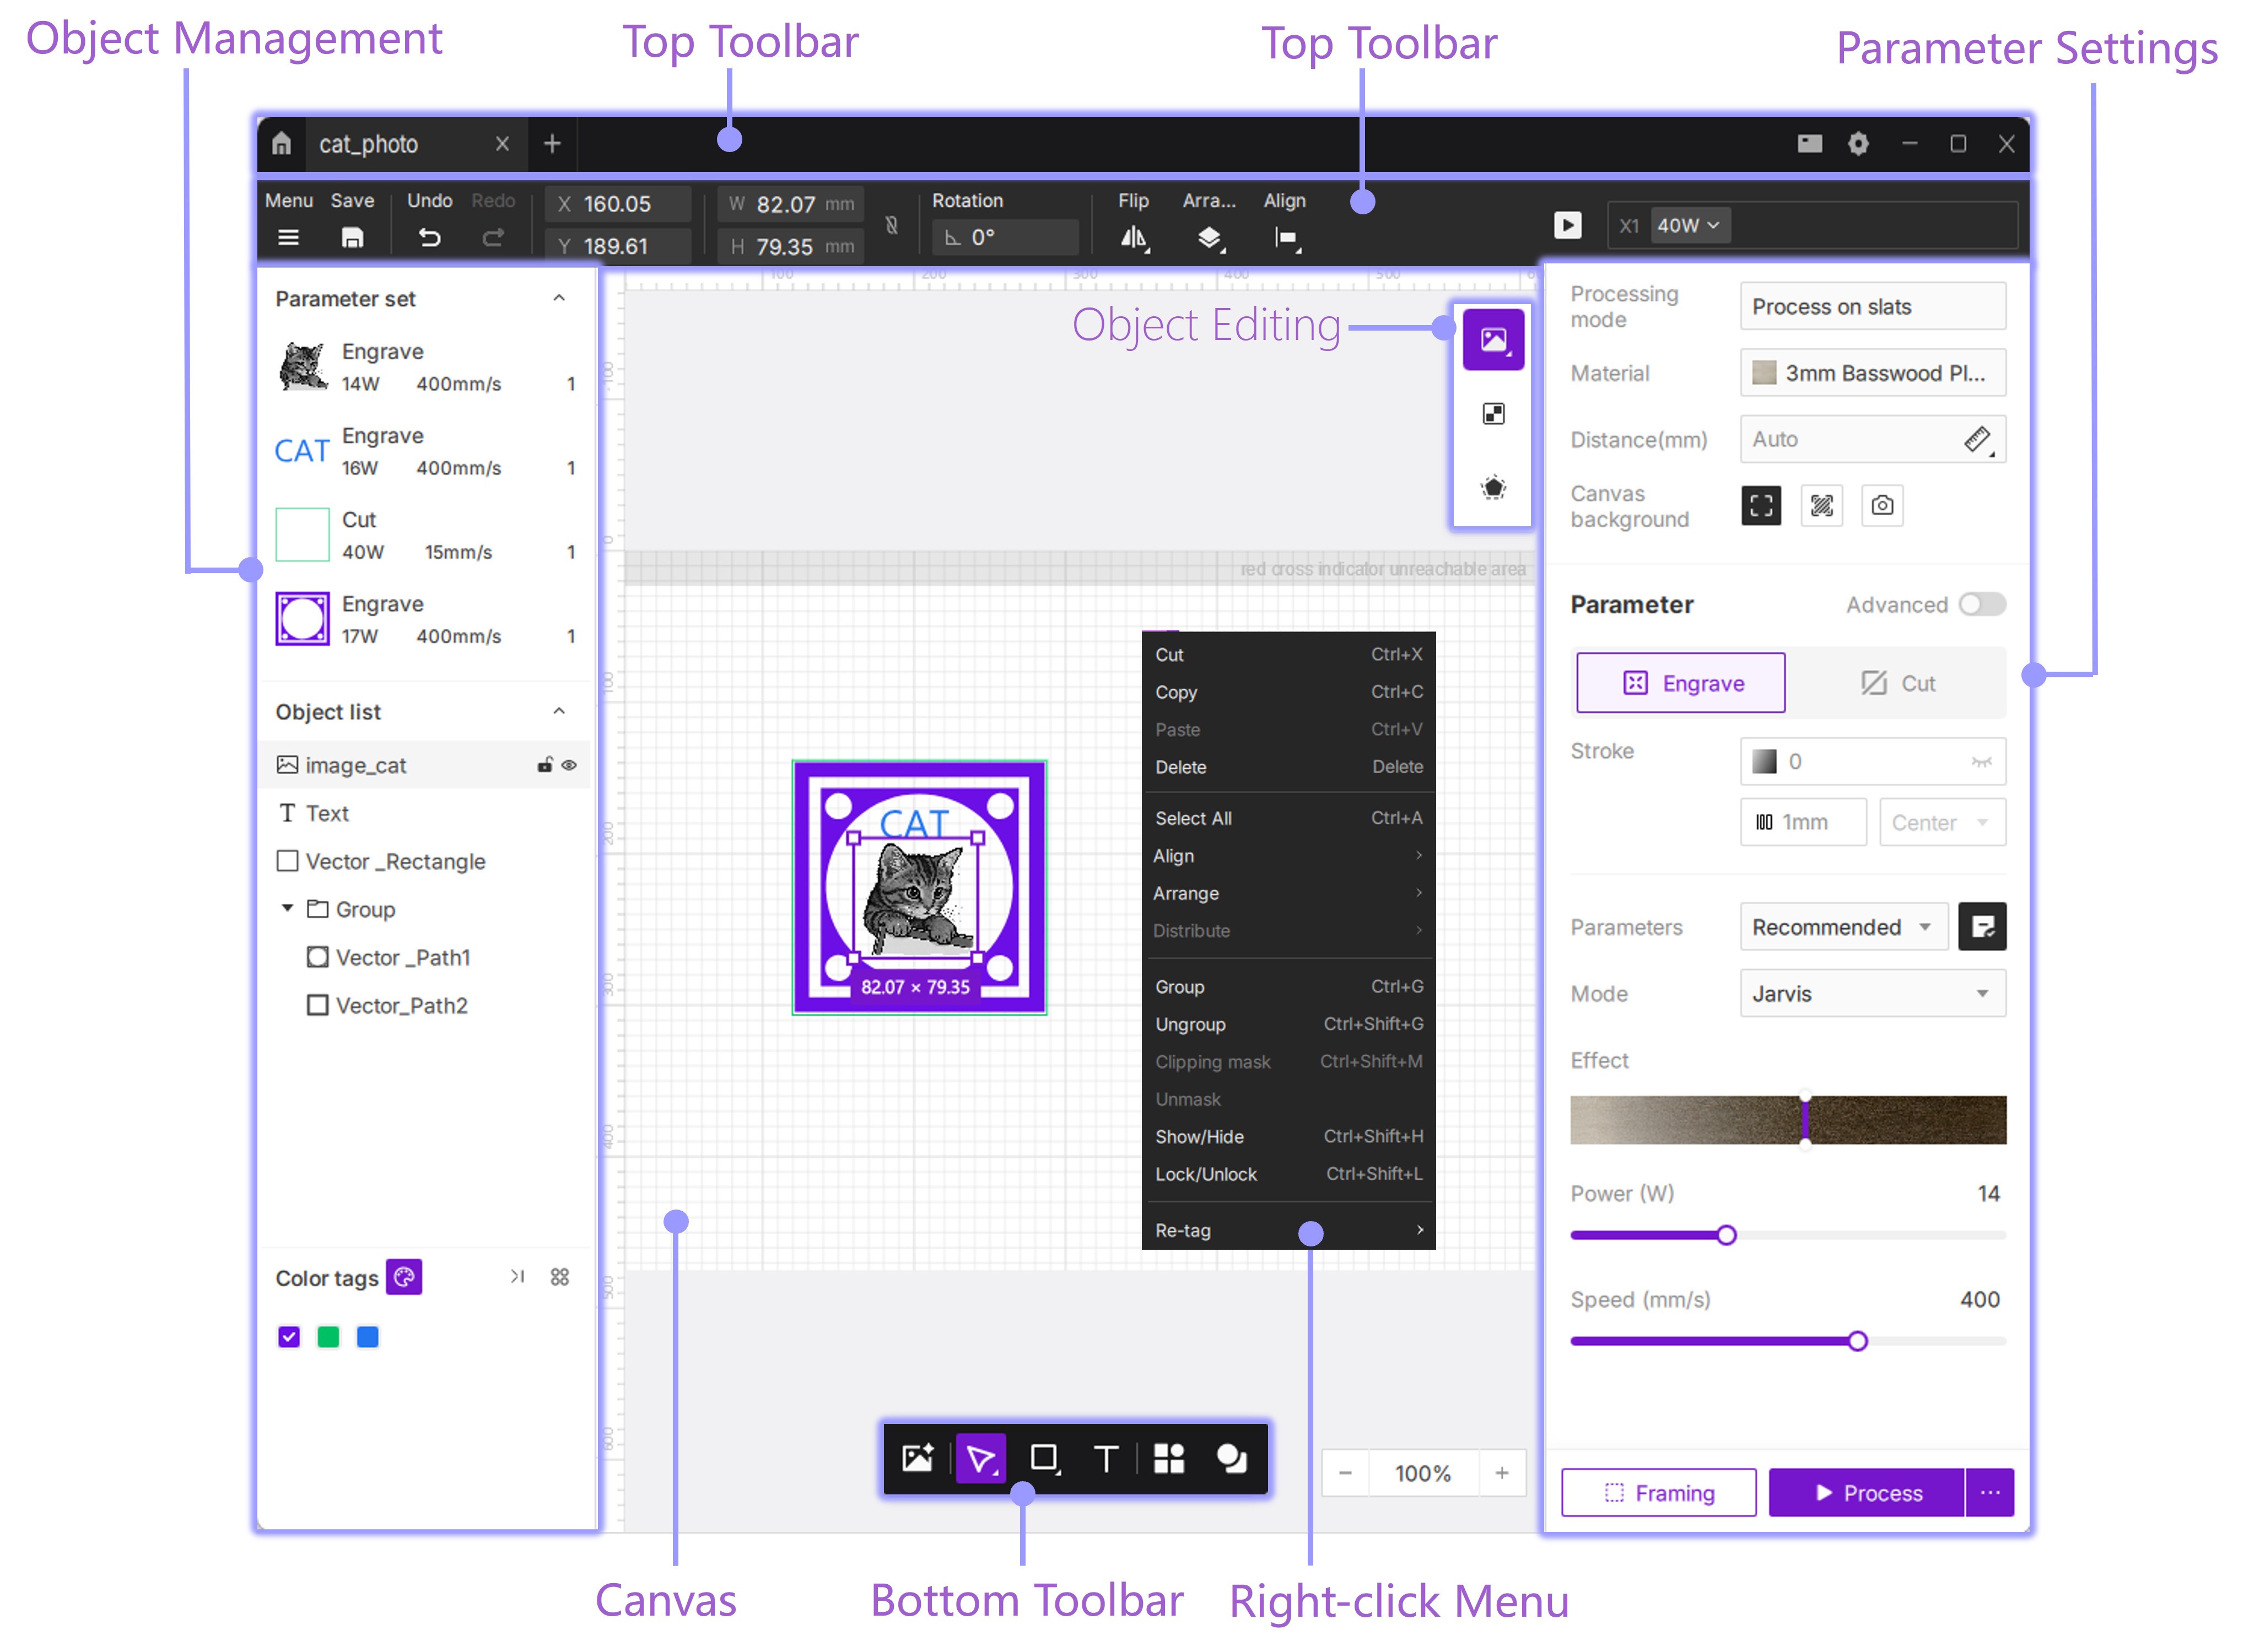Select the Text tool in bottom toolbar

tap(1105, 1459)
